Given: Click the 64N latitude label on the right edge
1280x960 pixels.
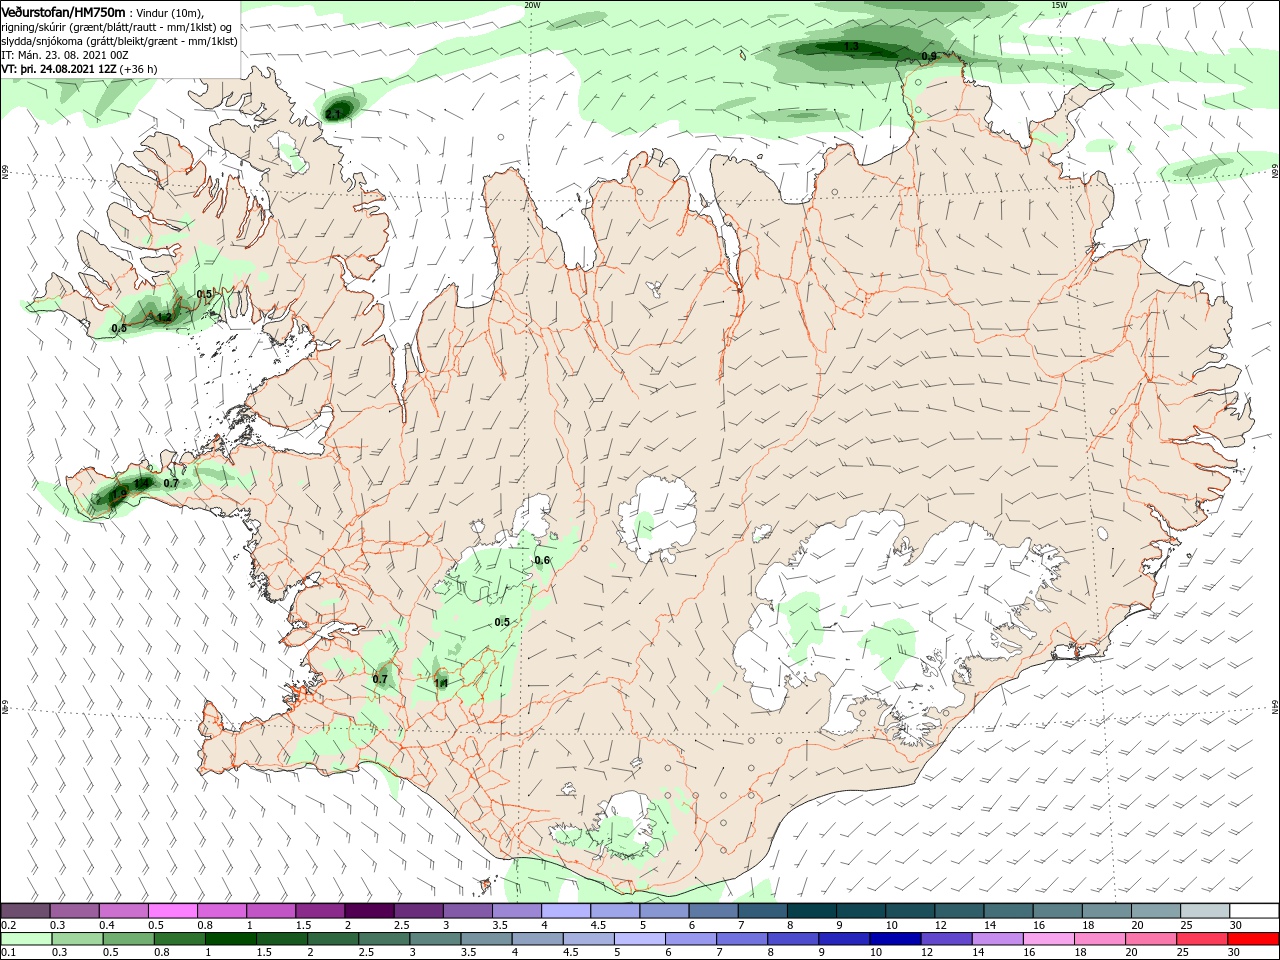Looking at the screenshot, I should [1275, 707].
